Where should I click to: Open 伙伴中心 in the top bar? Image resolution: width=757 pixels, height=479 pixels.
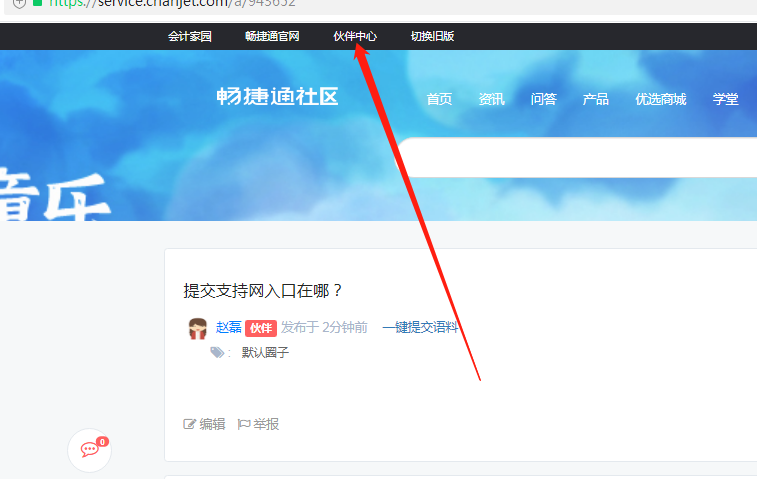click(355, 36)
